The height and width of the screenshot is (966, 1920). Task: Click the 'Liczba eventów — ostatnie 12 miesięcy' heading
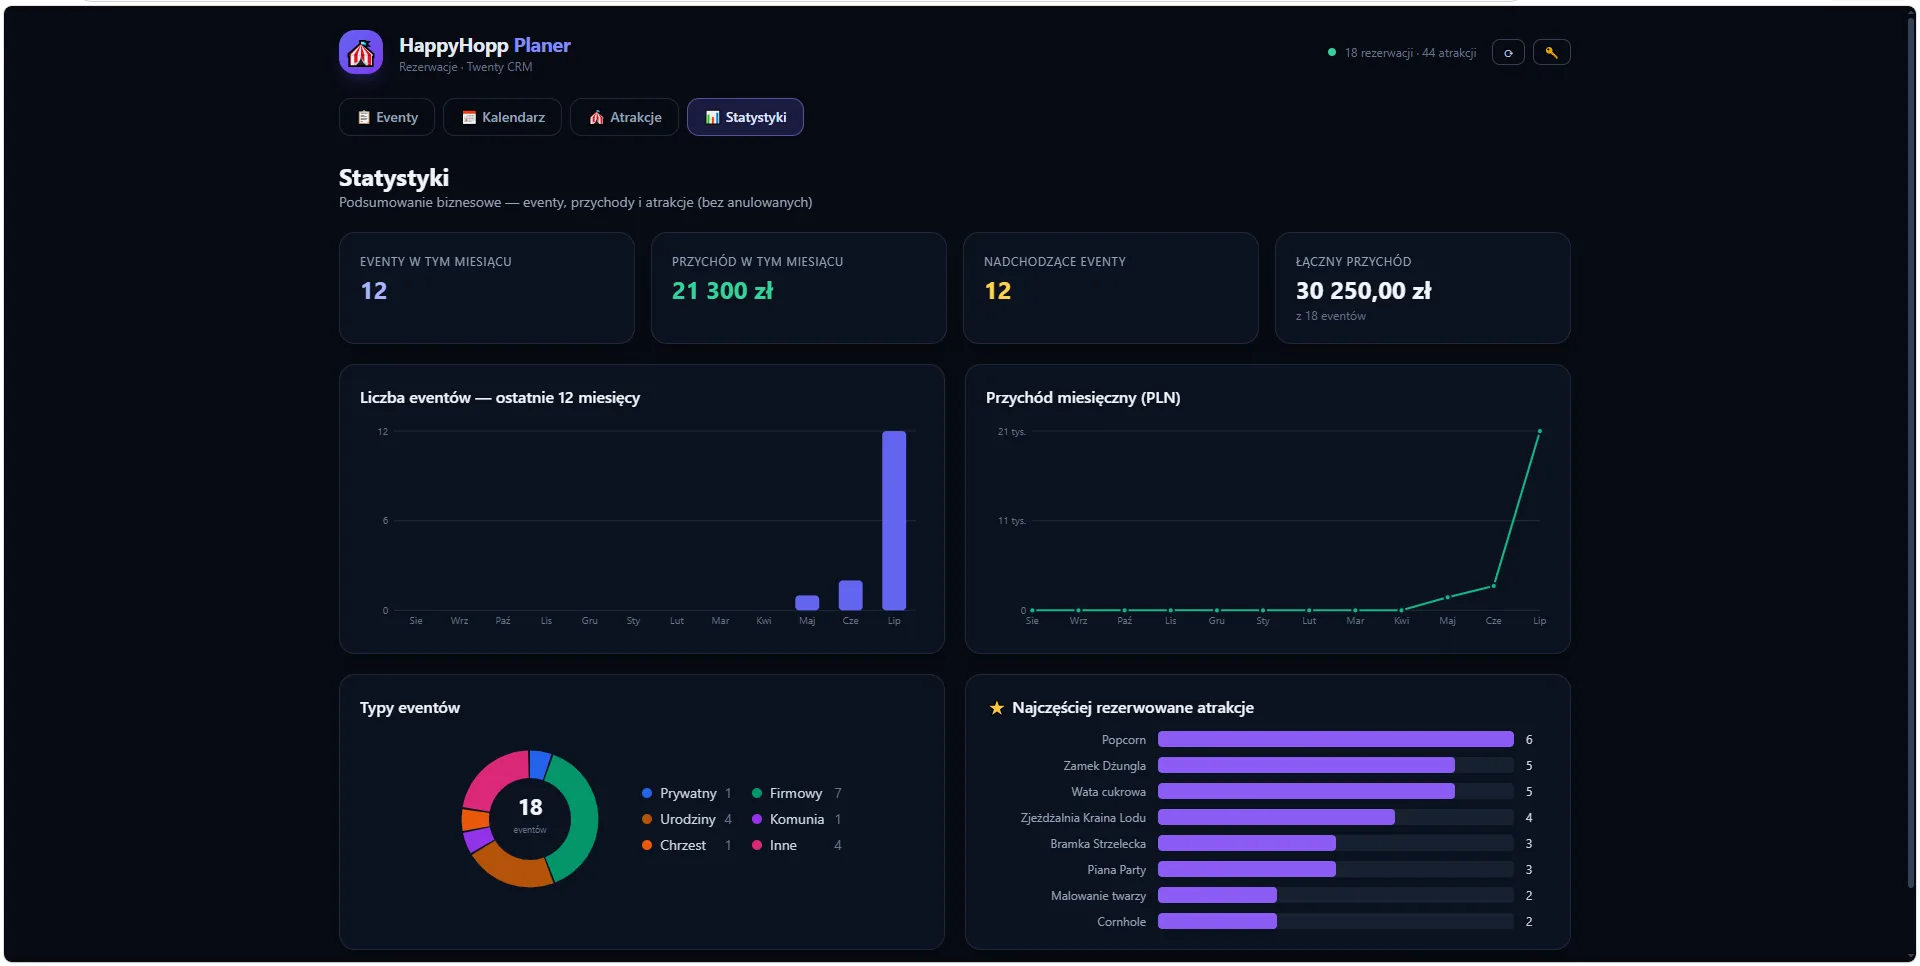point(500,398)
